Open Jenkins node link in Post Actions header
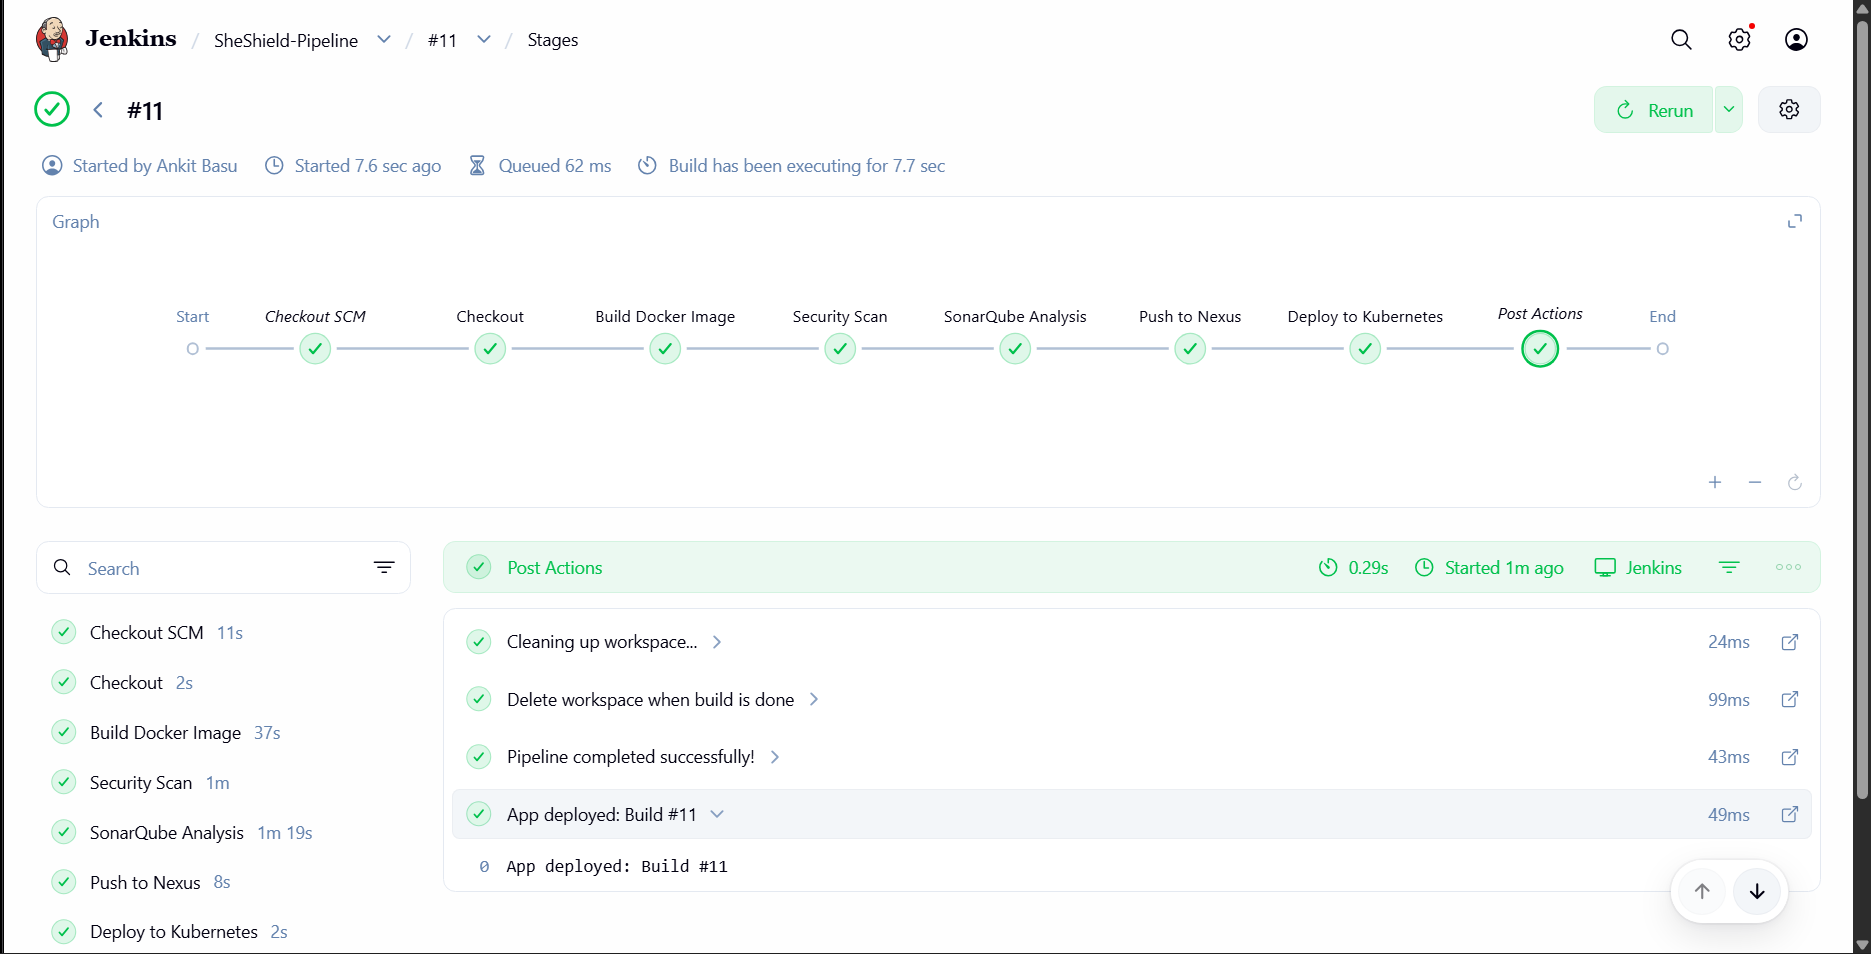The width and height of the screenshot is (1871, 954). click(x=1638, y=567)
